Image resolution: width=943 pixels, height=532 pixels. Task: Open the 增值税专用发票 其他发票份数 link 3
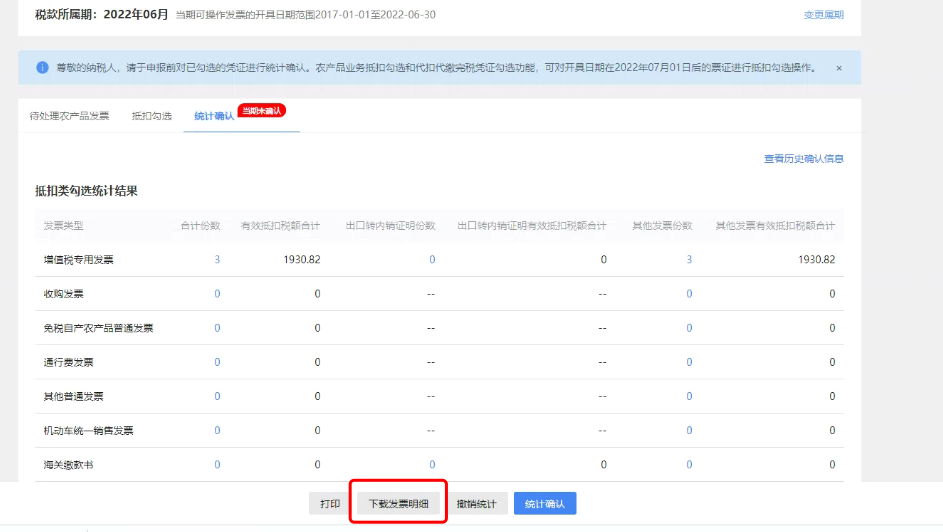pyautogui.click(x=689, y=260)
